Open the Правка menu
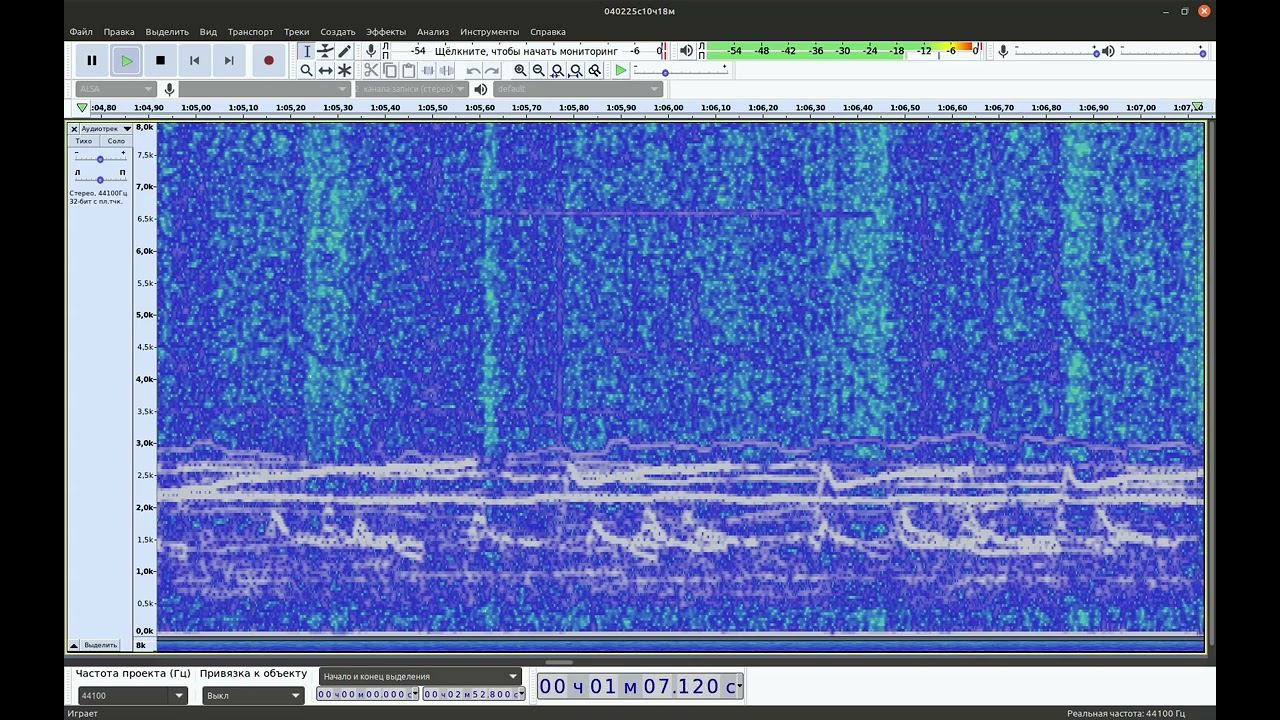The image size is (1280, 720). click(119, 32)
